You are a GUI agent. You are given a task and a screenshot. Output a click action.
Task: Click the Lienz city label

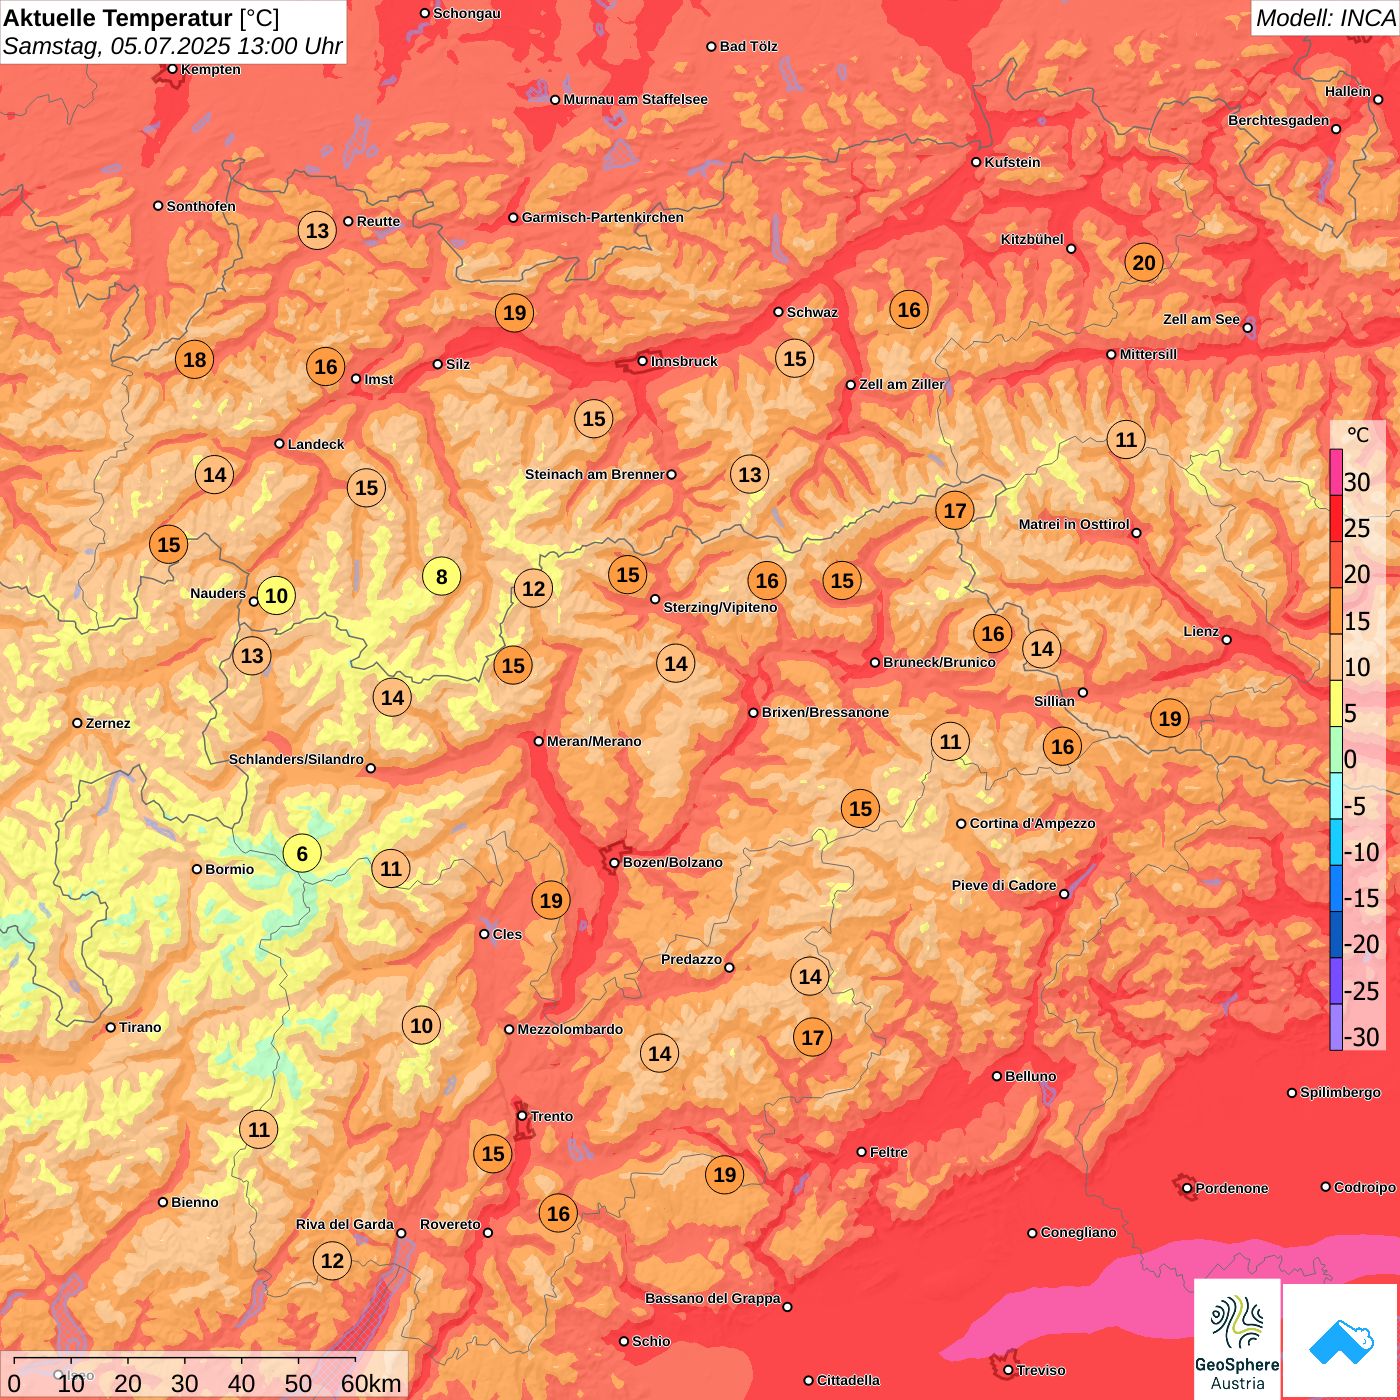coord(1201,631)
